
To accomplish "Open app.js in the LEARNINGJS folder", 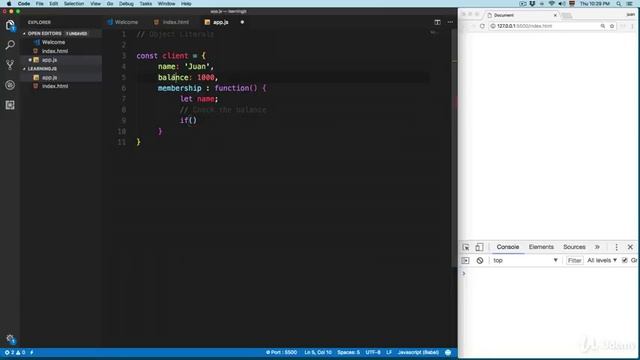I will click(x=49, y=78).
